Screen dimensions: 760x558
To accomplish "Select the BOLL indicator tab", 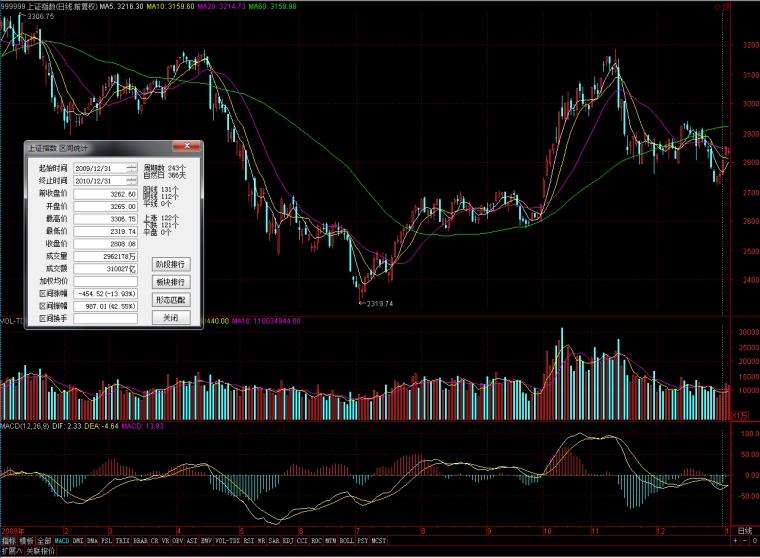I will (347, 541).
